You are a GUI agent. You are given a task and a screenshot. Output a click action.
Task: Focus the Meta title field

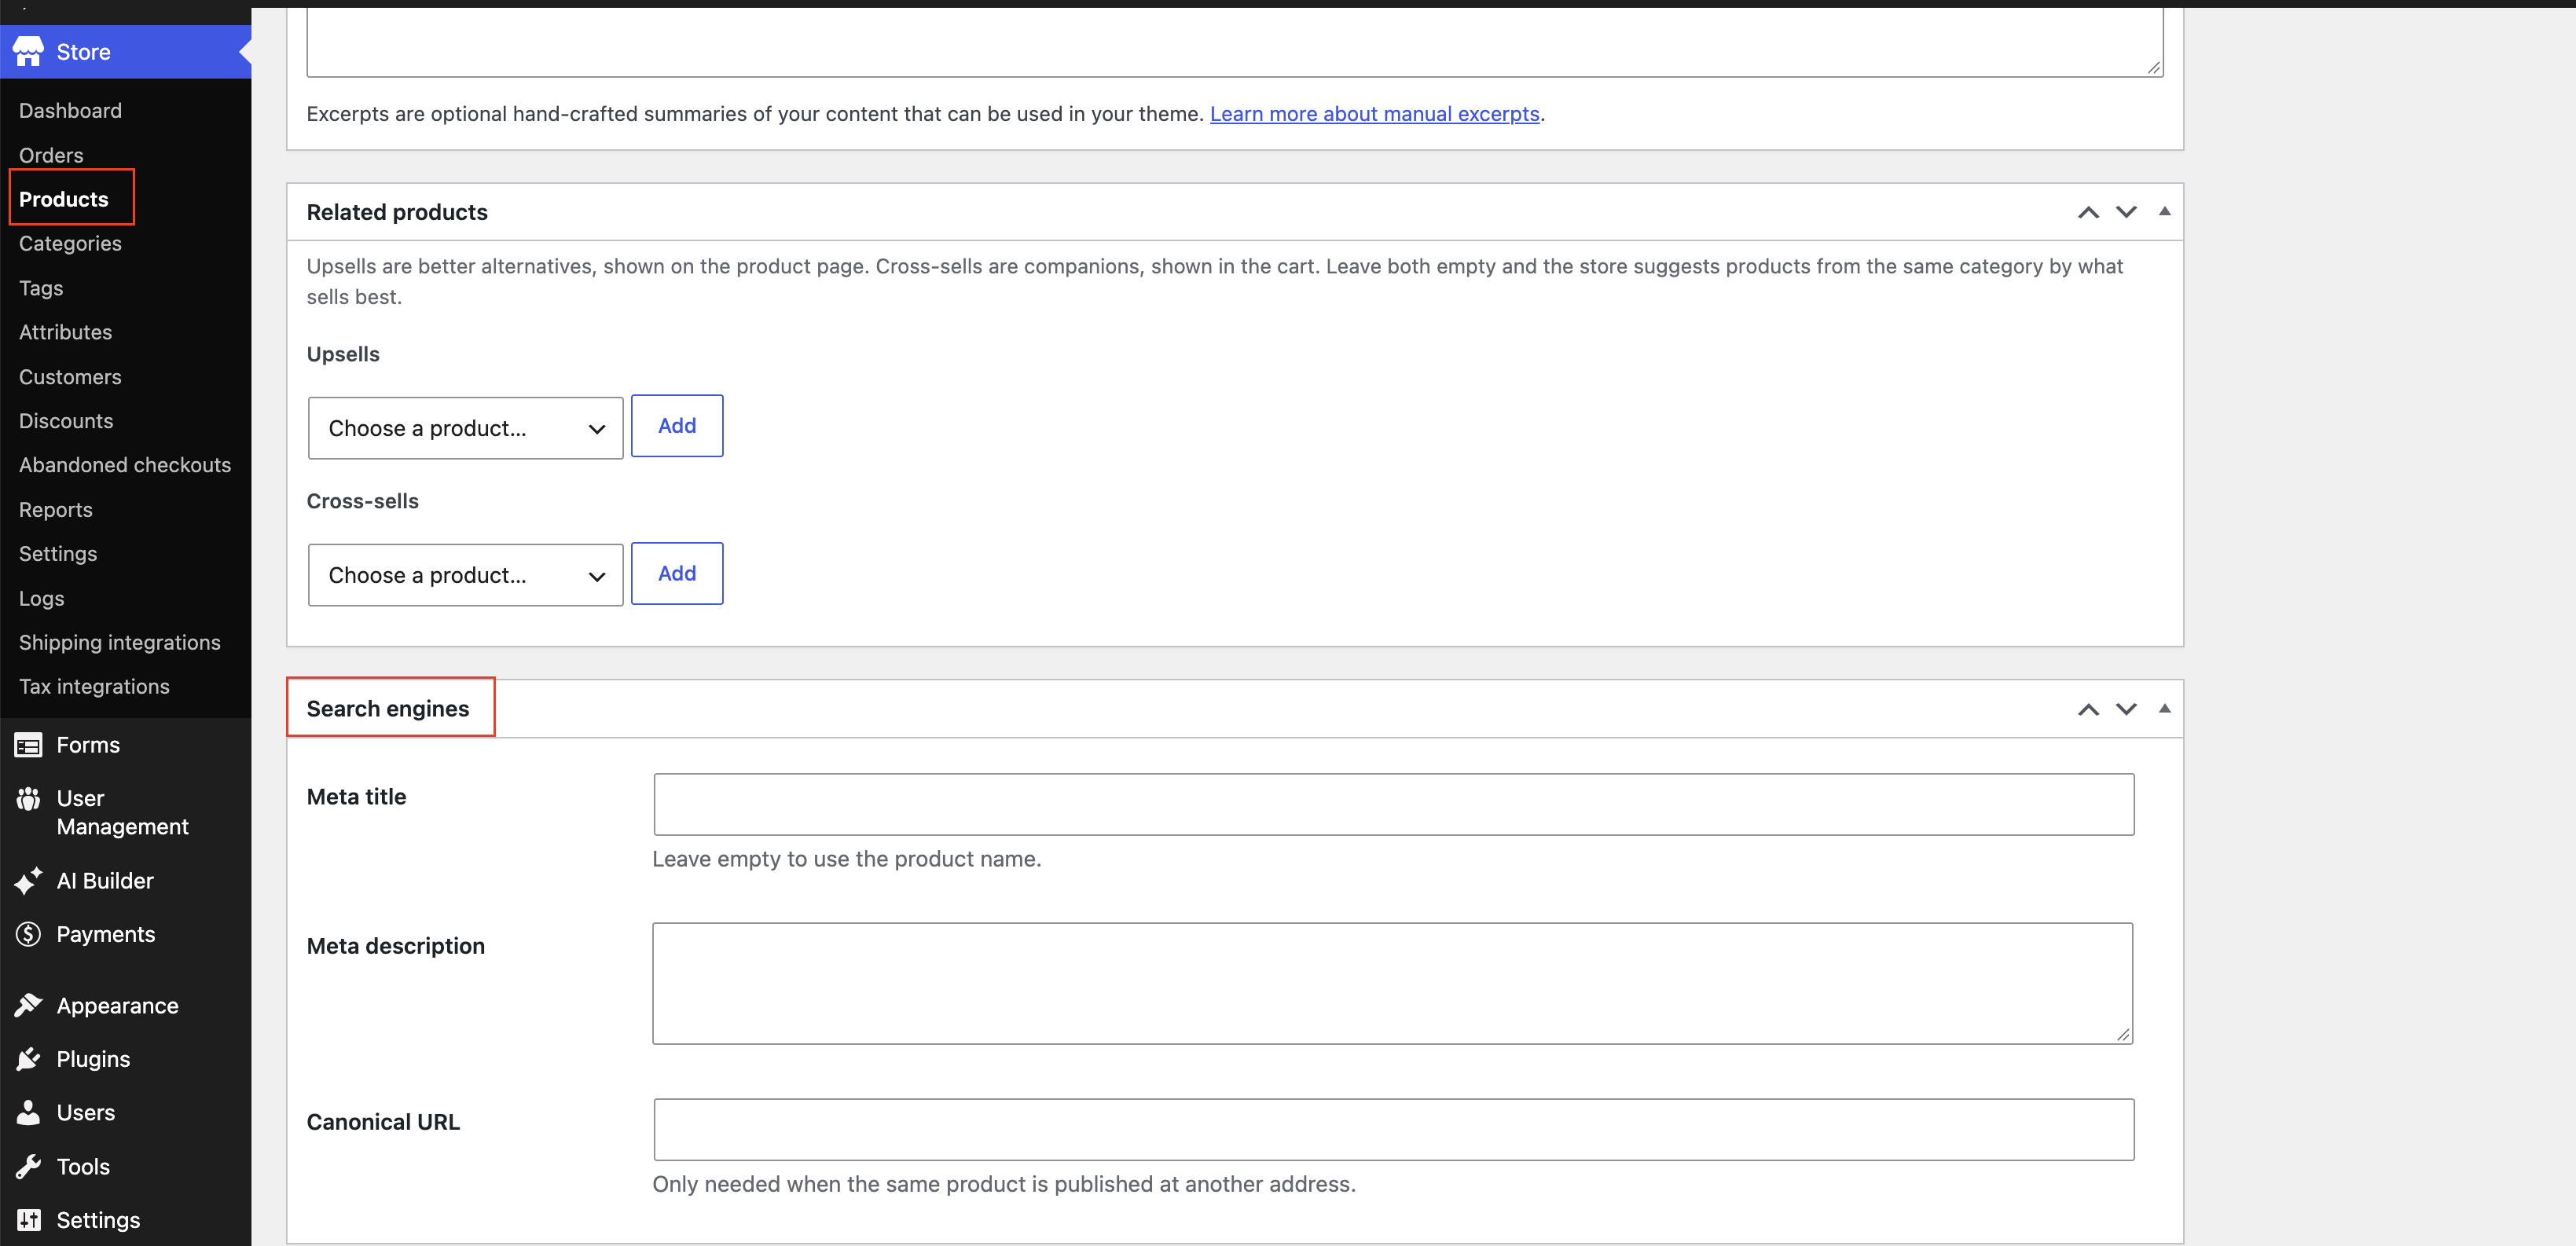(x=1393, y=804)
